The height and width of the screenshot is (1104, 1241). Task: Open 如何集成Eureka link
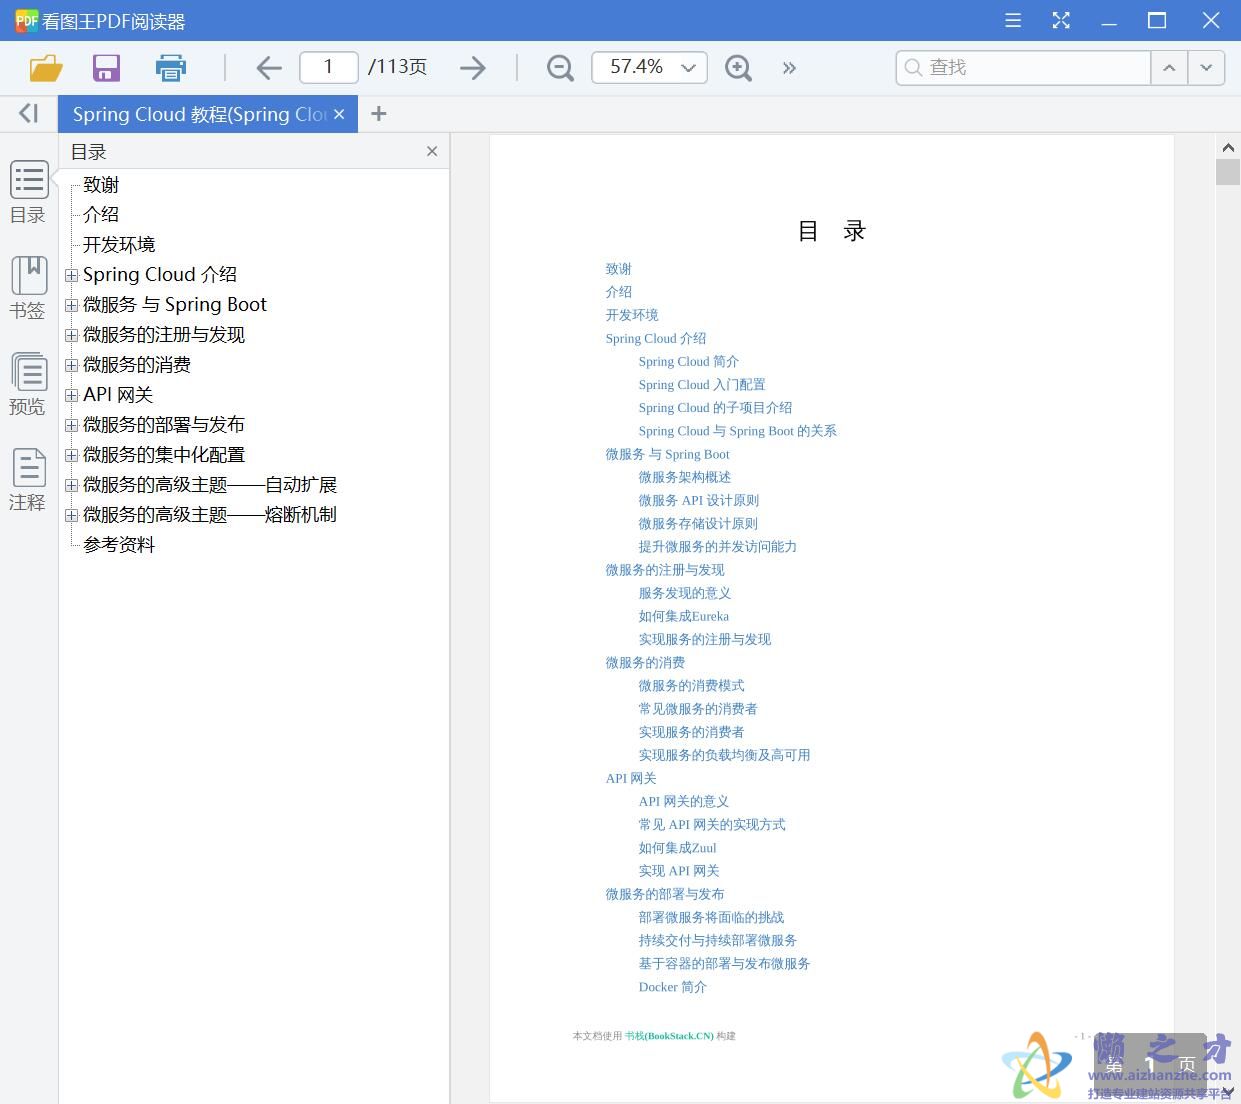[x=683, y=616]
